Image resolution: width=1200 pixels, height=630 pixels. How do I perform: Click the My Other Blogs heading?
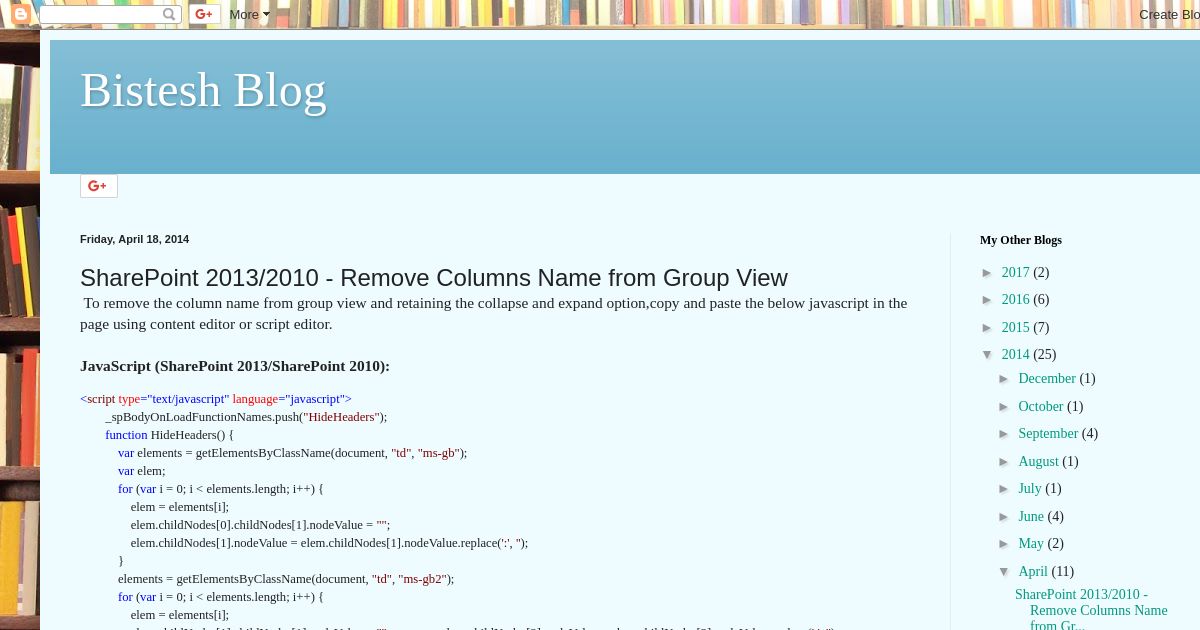point(1021,240)
